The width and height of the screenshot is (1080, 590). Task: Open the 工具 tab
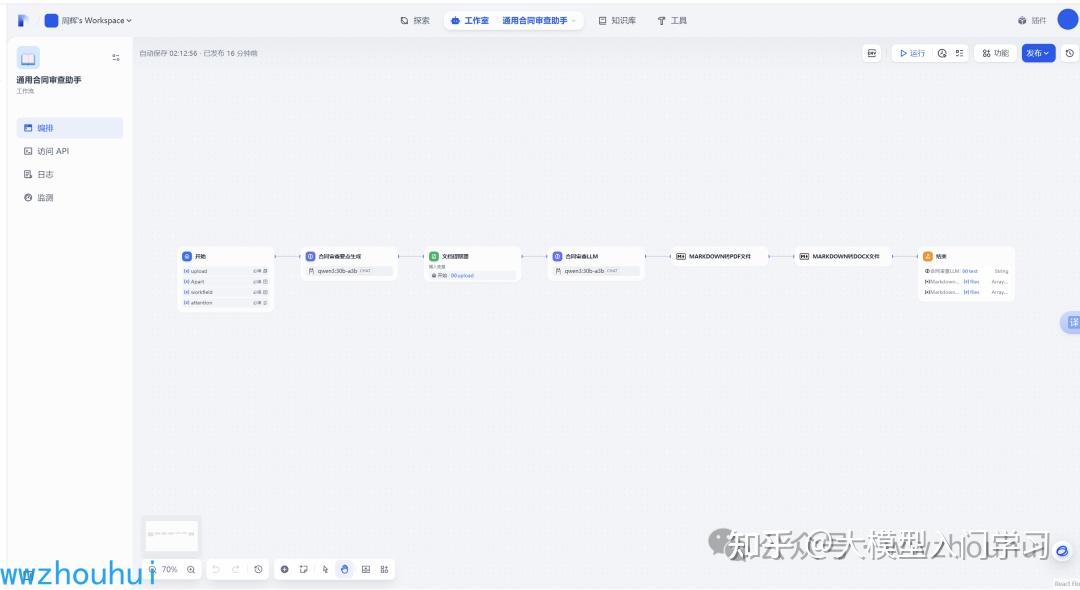[672, 21]
